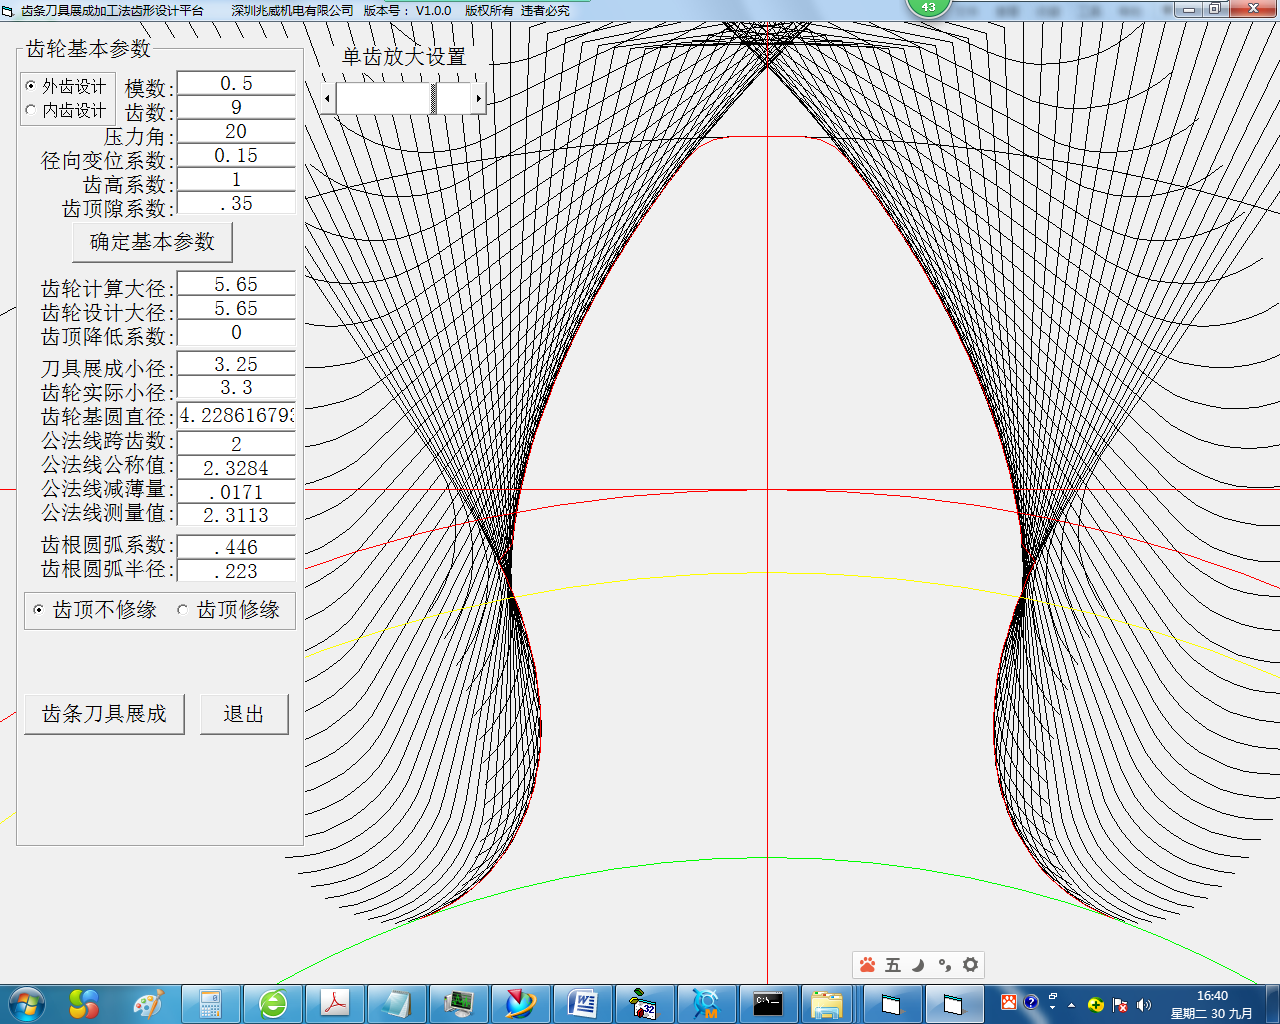This screenshot has height=1024, width=1280.
Task: Click the yellow-green plus tray icon
Action: coord(1096,1005)
